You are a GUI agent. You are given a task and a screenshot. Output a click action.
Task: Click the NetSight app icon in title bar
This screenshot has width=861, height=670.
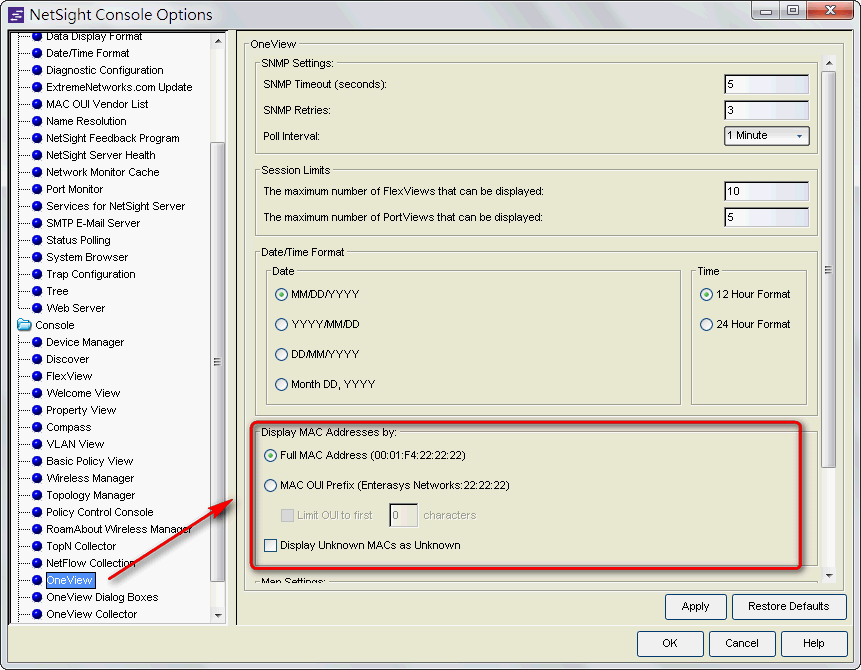[16, 15]
